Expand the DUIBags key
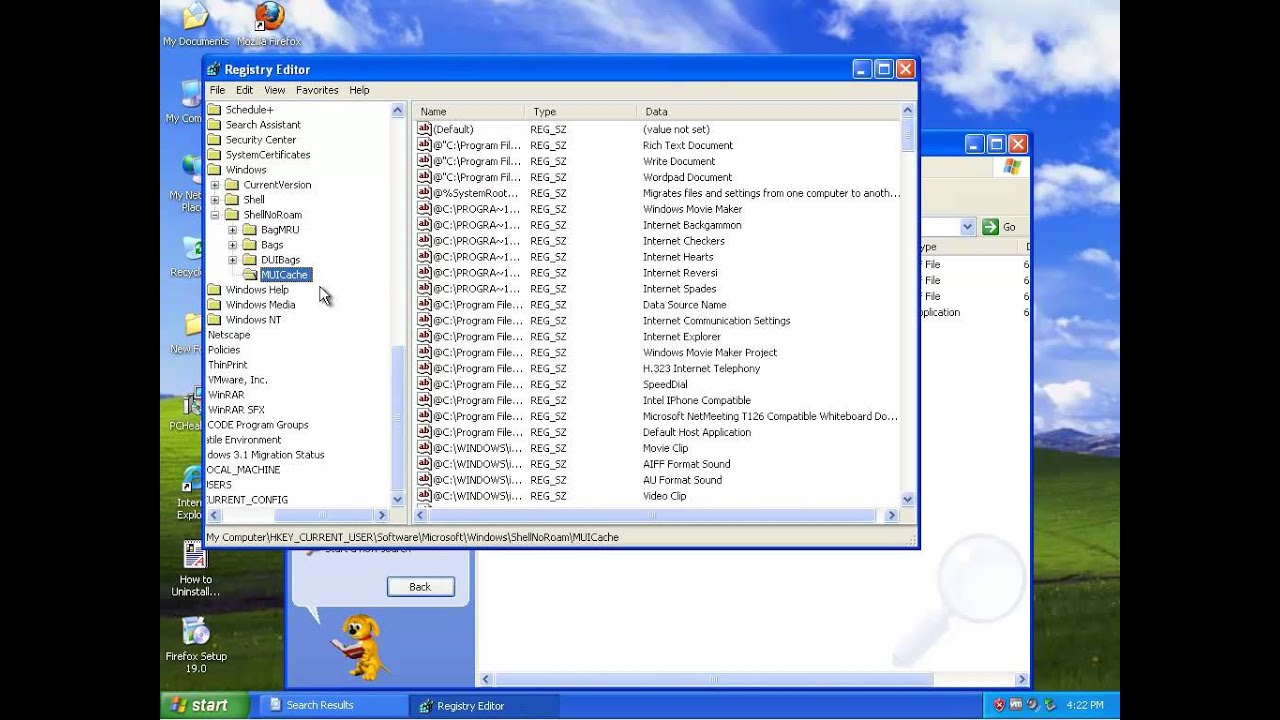 click(x=233, y=260)
